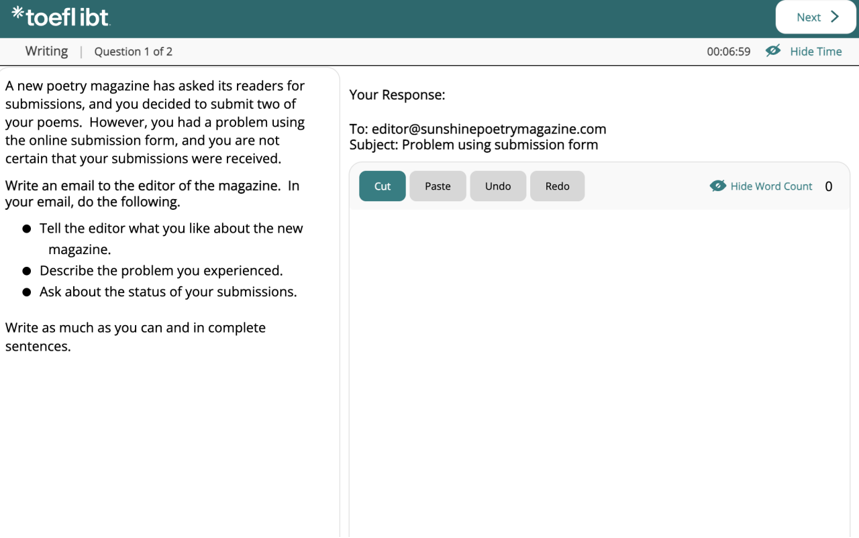
Task: Click the TOEFL iBT logo
Action: pyautogui.click(x=61, y=17)
